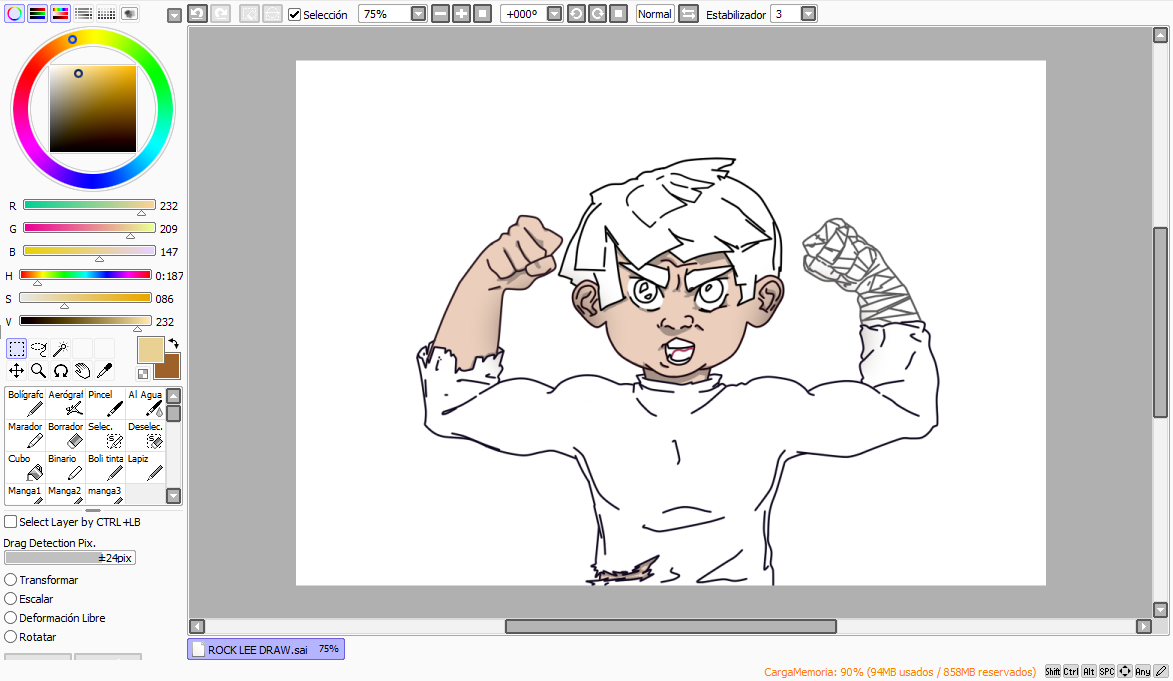Screen dimensions: 1173x681
Task: Choose the Deselec. selection eraser tool
Action: click(x=145, y=435)
